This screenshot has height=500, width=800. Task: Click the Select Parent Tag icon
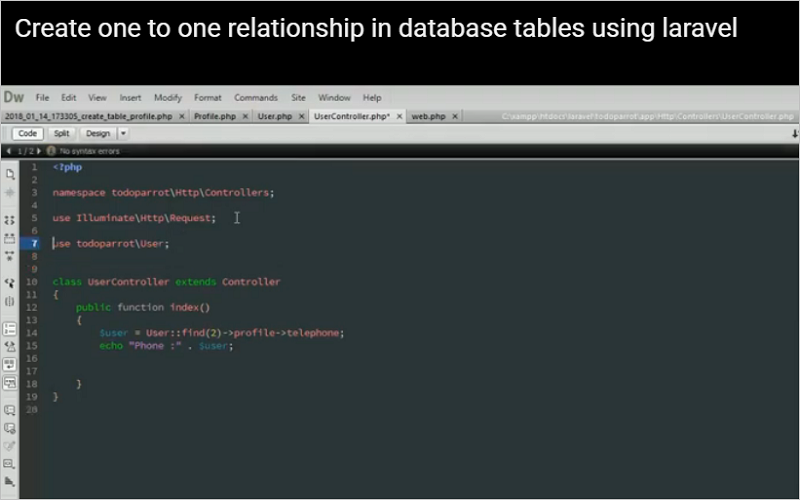(x=10, y=283)
